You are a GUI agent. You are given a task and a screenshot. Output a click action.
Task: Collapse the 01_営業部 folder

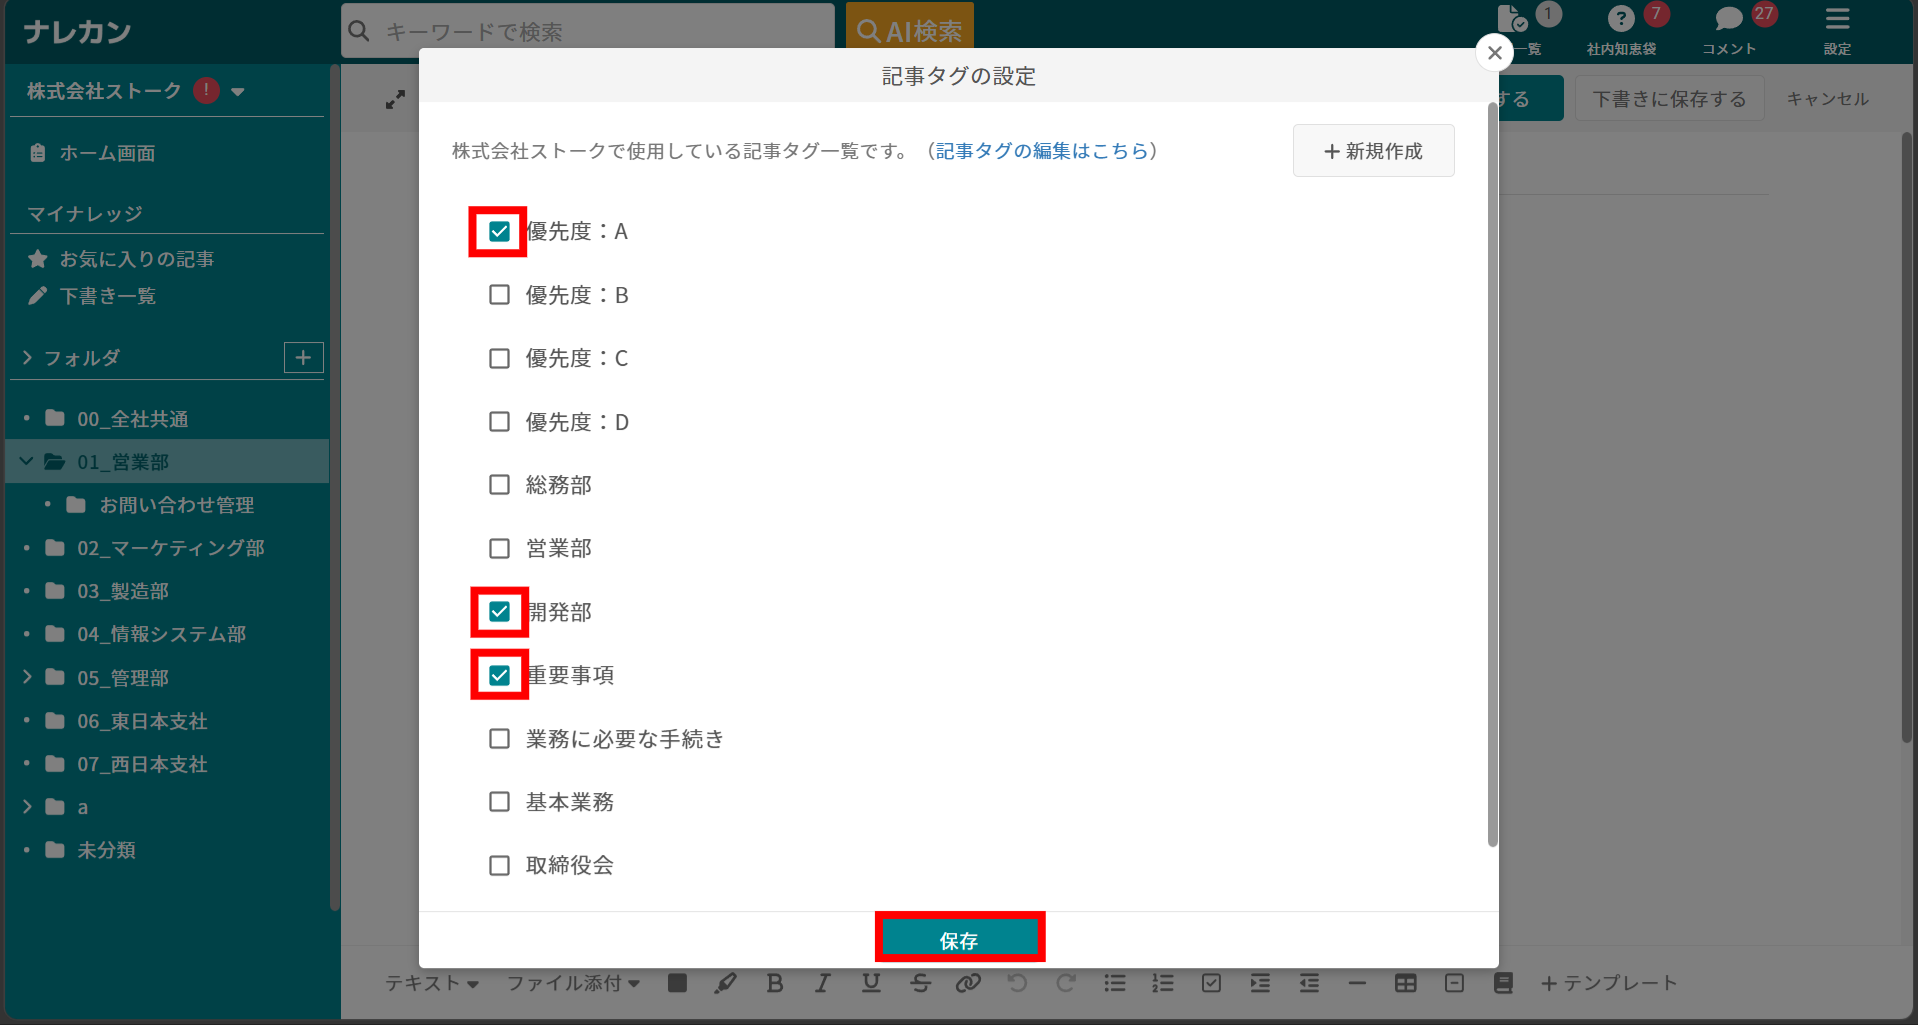(27, 462)
